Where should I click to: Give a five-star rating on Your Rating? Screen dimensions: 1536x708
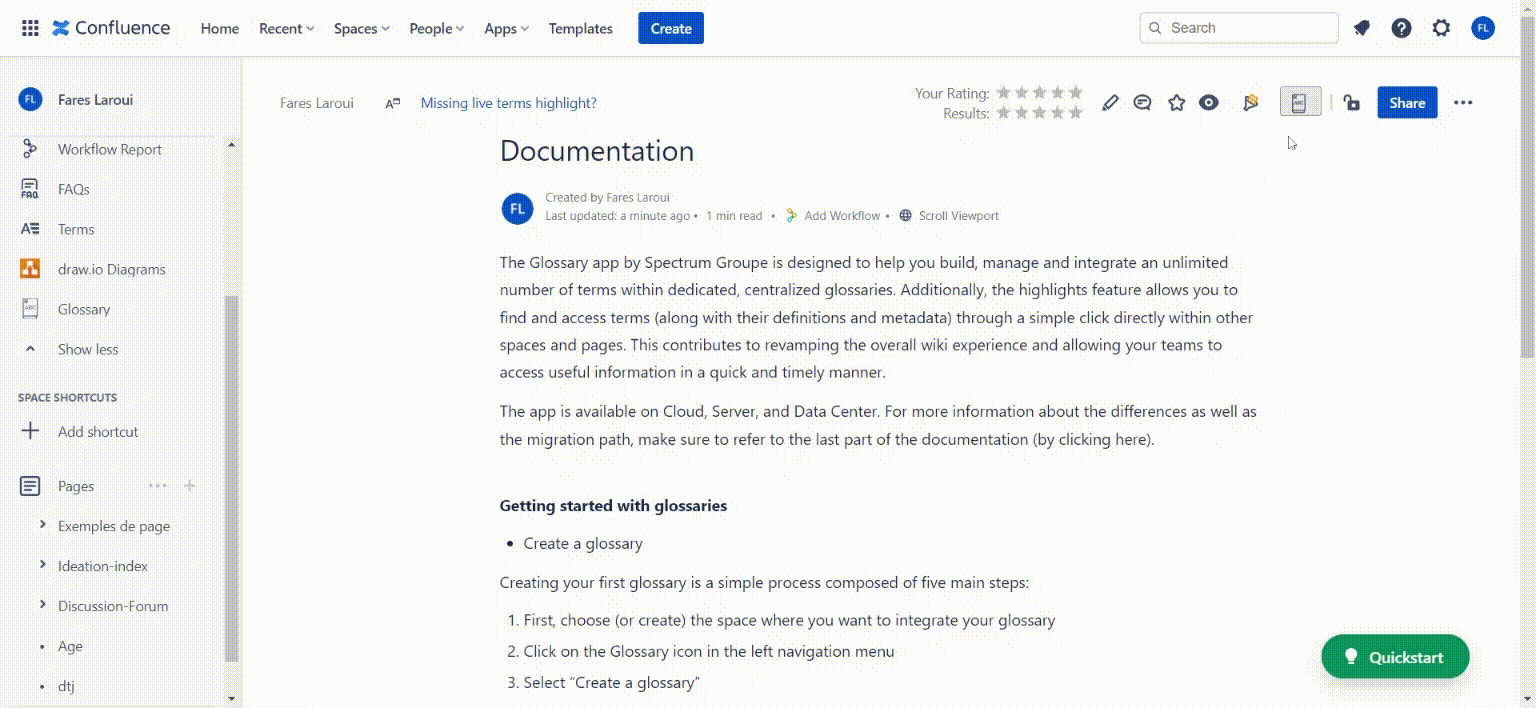(1076, 91)
